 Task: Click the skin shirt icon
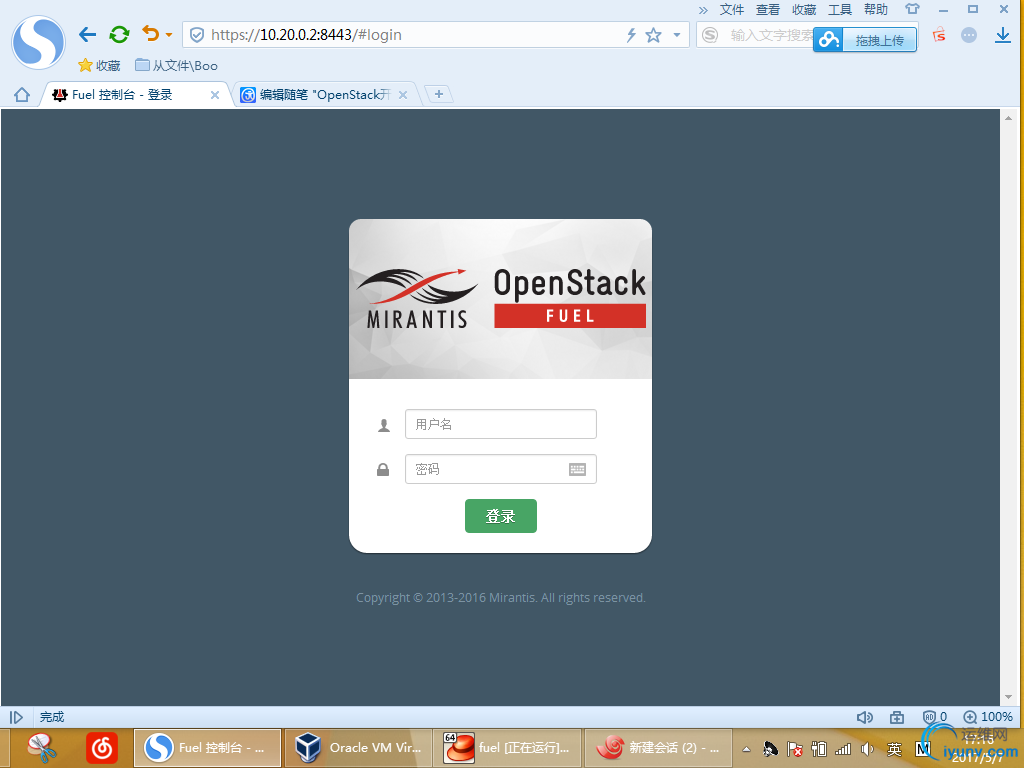pyautogui.click(x=912, y=9)
